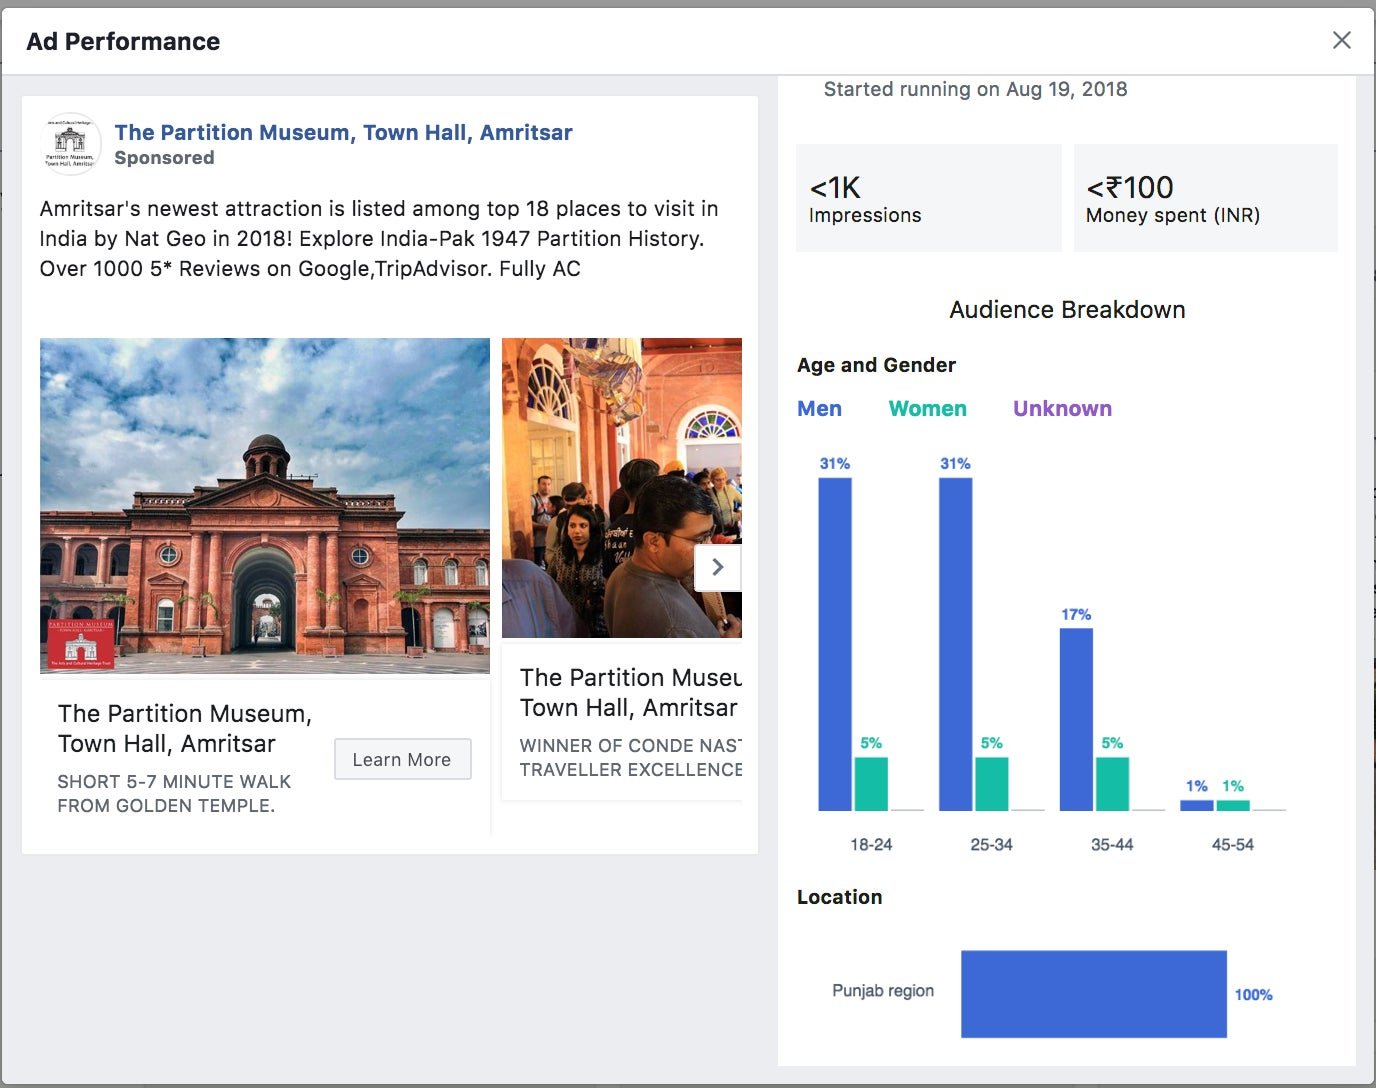Click the Punjab region label
The image size is (1376, 1088).
click(883, 990)
